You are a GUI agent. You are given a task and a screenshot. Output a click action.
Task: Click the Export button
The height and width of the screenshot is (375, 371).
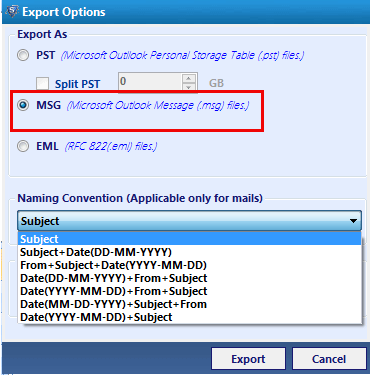click(x=248, y=359)
